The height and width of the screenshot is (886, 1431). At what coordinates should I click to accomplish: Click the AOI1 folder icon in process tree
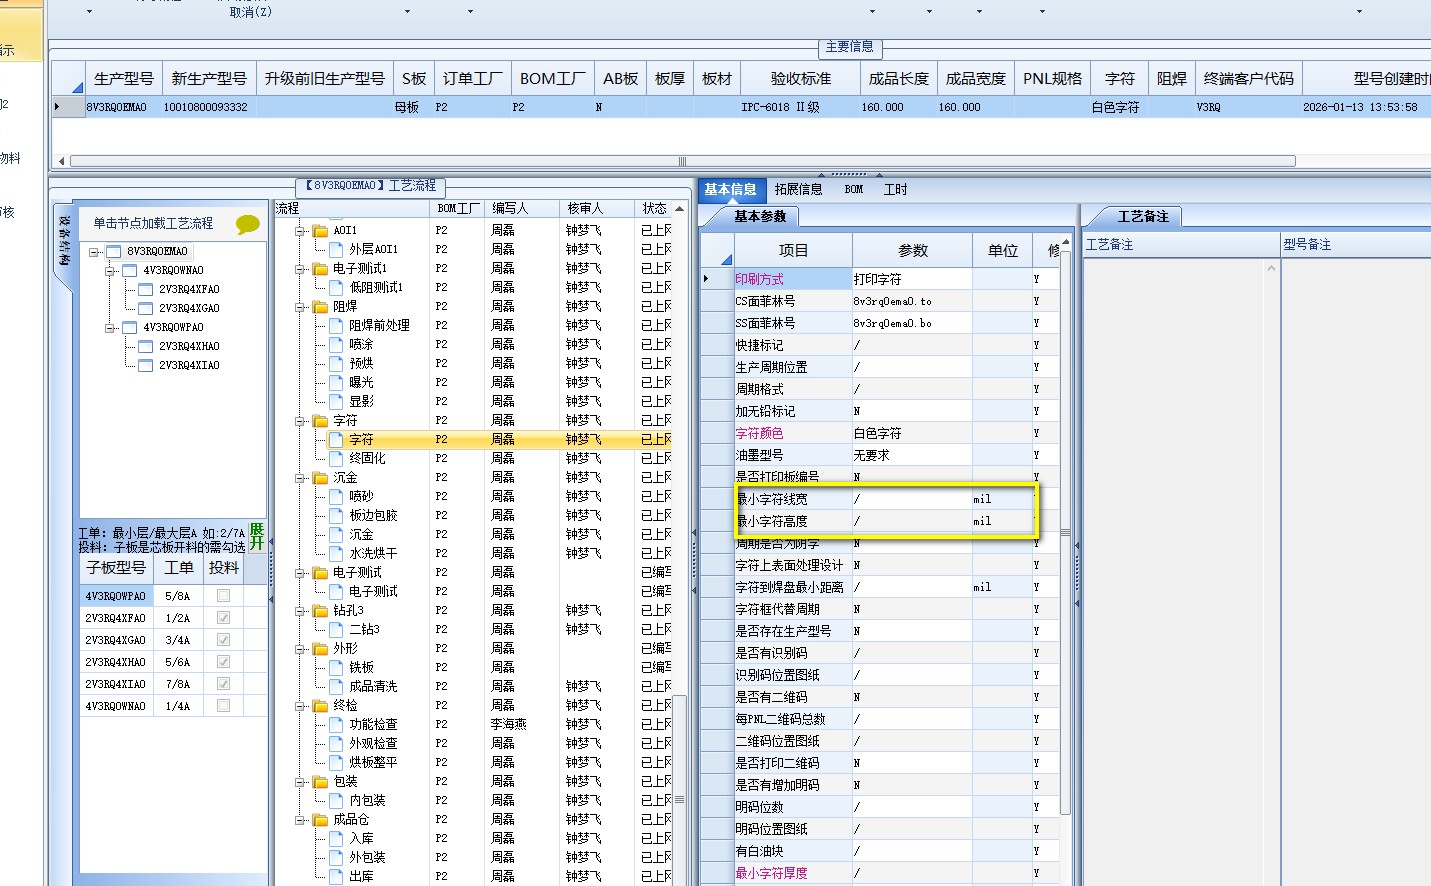click(x=320, y=231)
